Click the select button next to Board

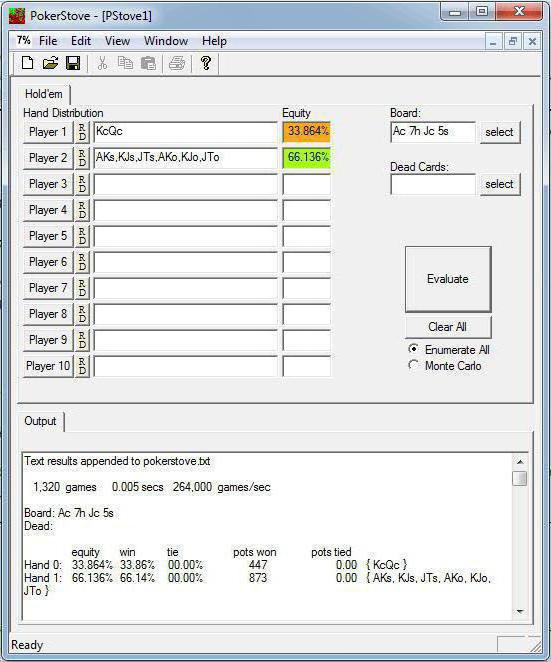tap(499, 132)
